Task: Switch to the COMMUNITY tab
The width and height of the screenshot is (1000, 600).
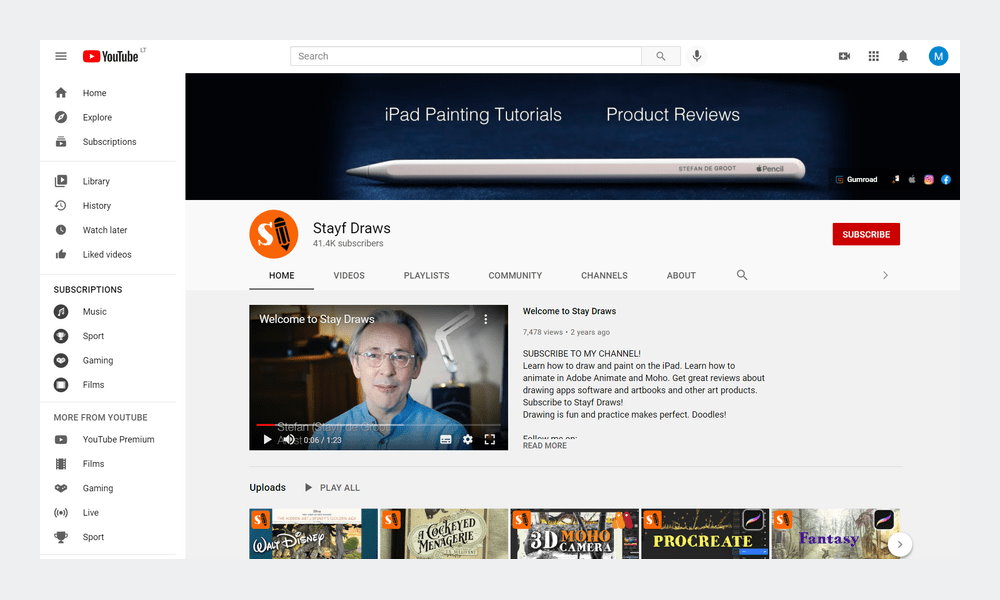Action: (x=515, y=275)
